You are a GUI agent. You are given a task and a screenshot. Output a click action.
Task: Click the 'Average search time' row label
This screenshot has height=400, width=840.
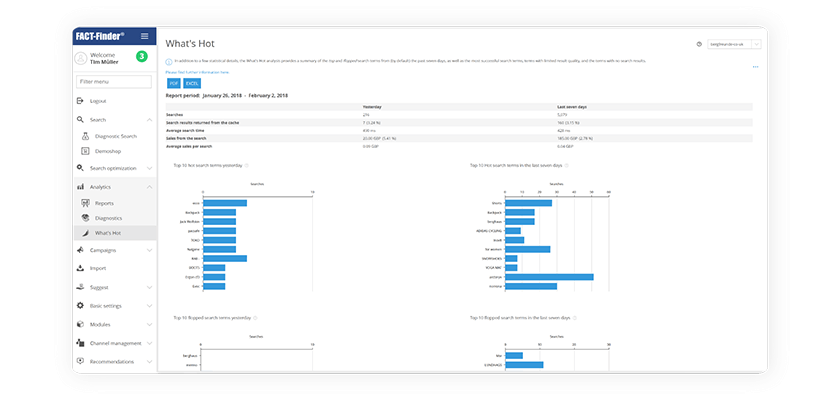(x=185, y=130)
